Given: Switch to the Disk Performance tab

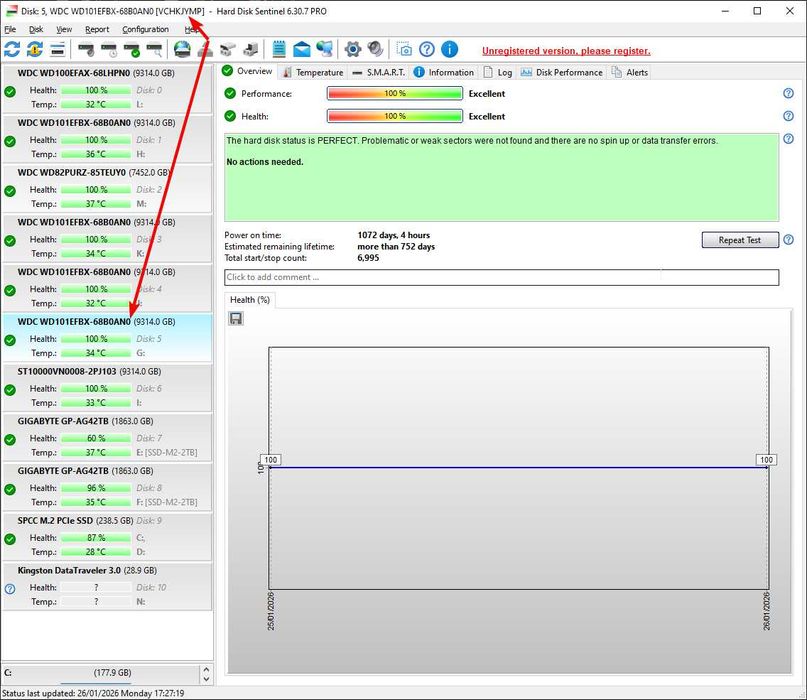Looking at the screenshot, I should pyautogui.click(x=561, y=73).
